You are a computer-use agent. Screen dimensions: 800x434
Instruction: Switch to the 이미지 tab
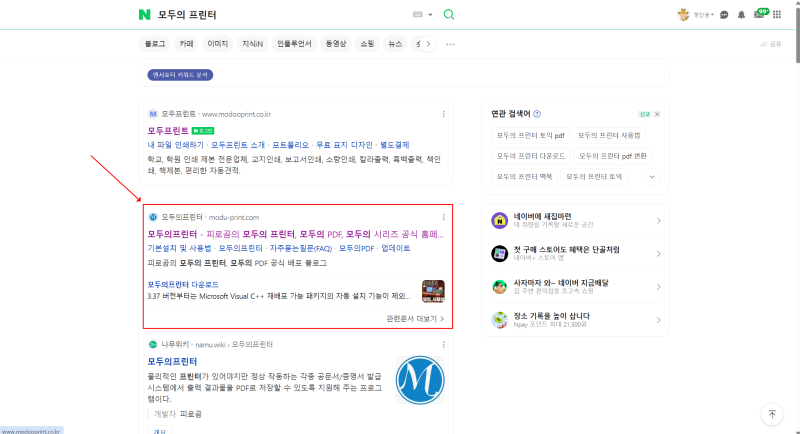tap(217, 44)
